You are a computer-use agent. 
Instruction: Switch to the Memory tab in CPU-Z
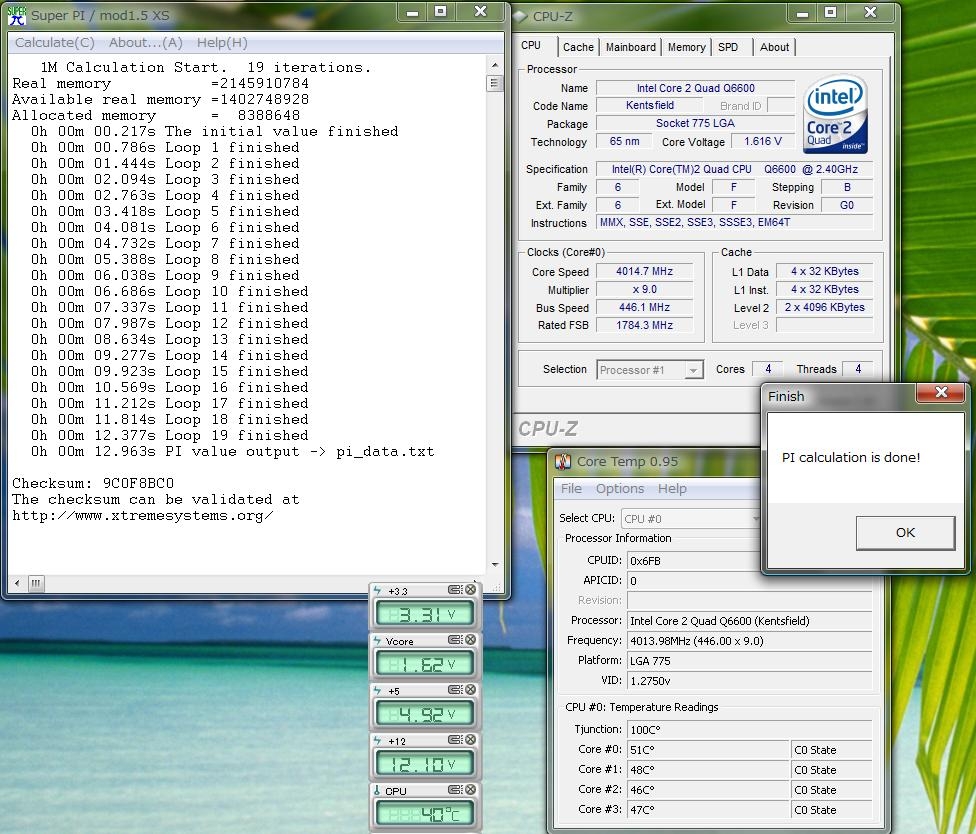(686, 47)
